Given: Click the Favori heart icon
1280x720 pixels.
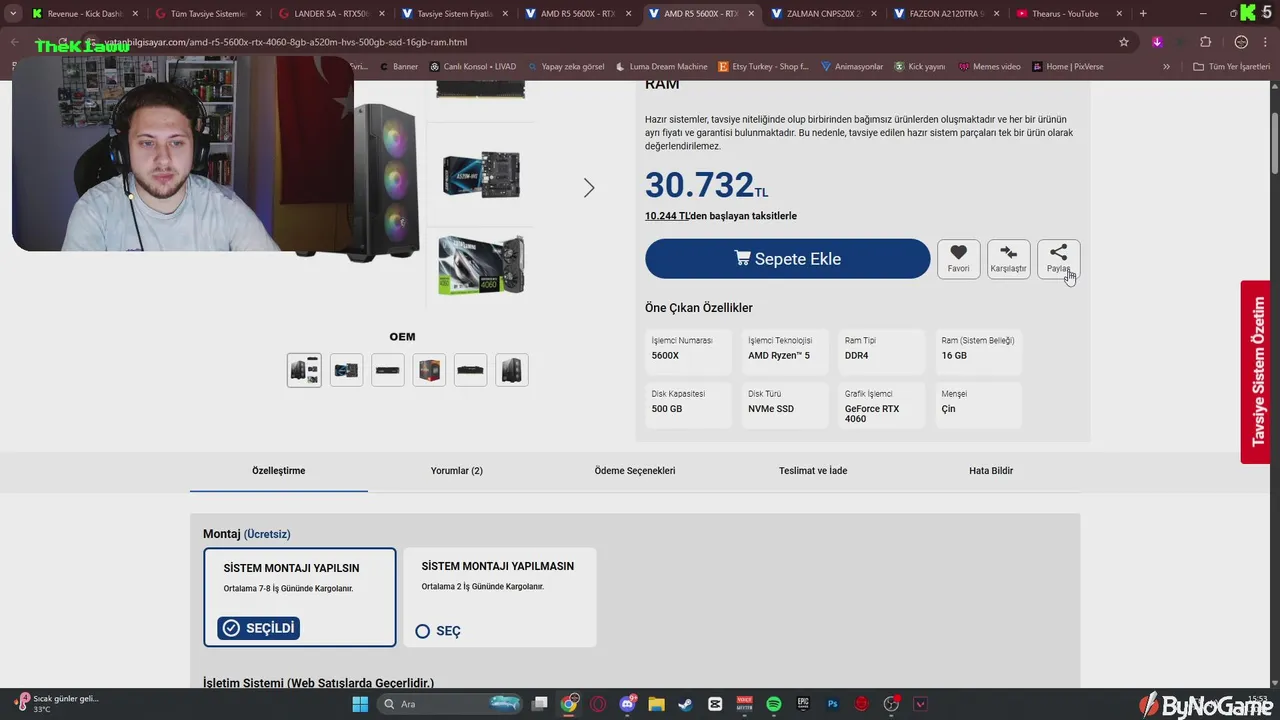Looking at the screenshot, I should pos(958,253).
